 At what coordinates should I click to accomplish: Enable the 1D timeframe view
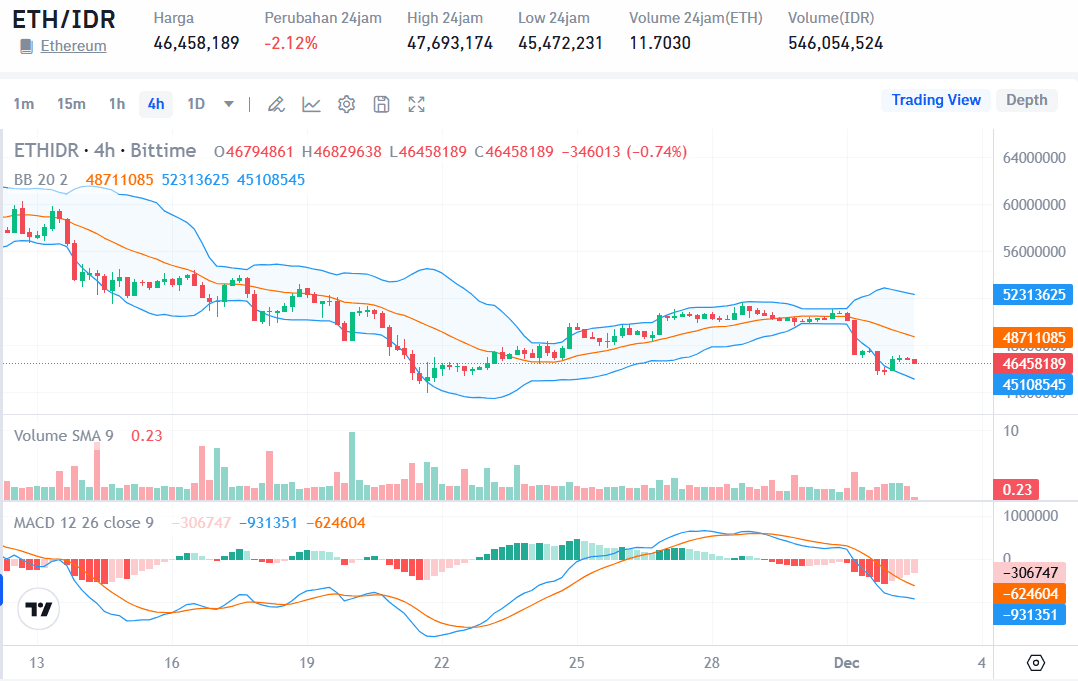pyautogui.click(x=193, y=103)
